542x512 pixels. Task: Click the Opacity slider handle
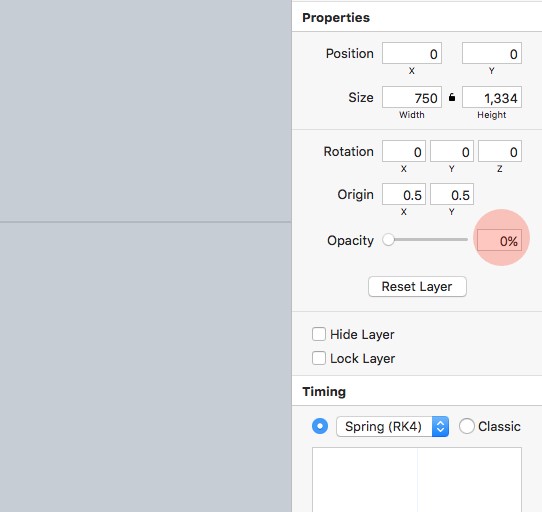pyautogui.click(x=389, y=240)
